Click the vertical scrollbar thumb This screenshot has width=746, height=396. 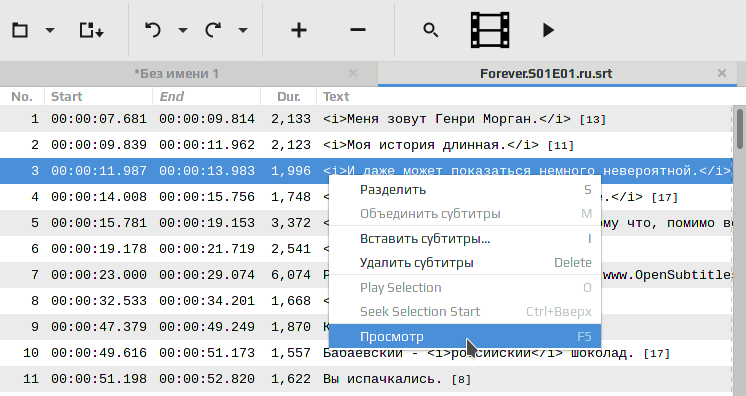pos(740,129)
